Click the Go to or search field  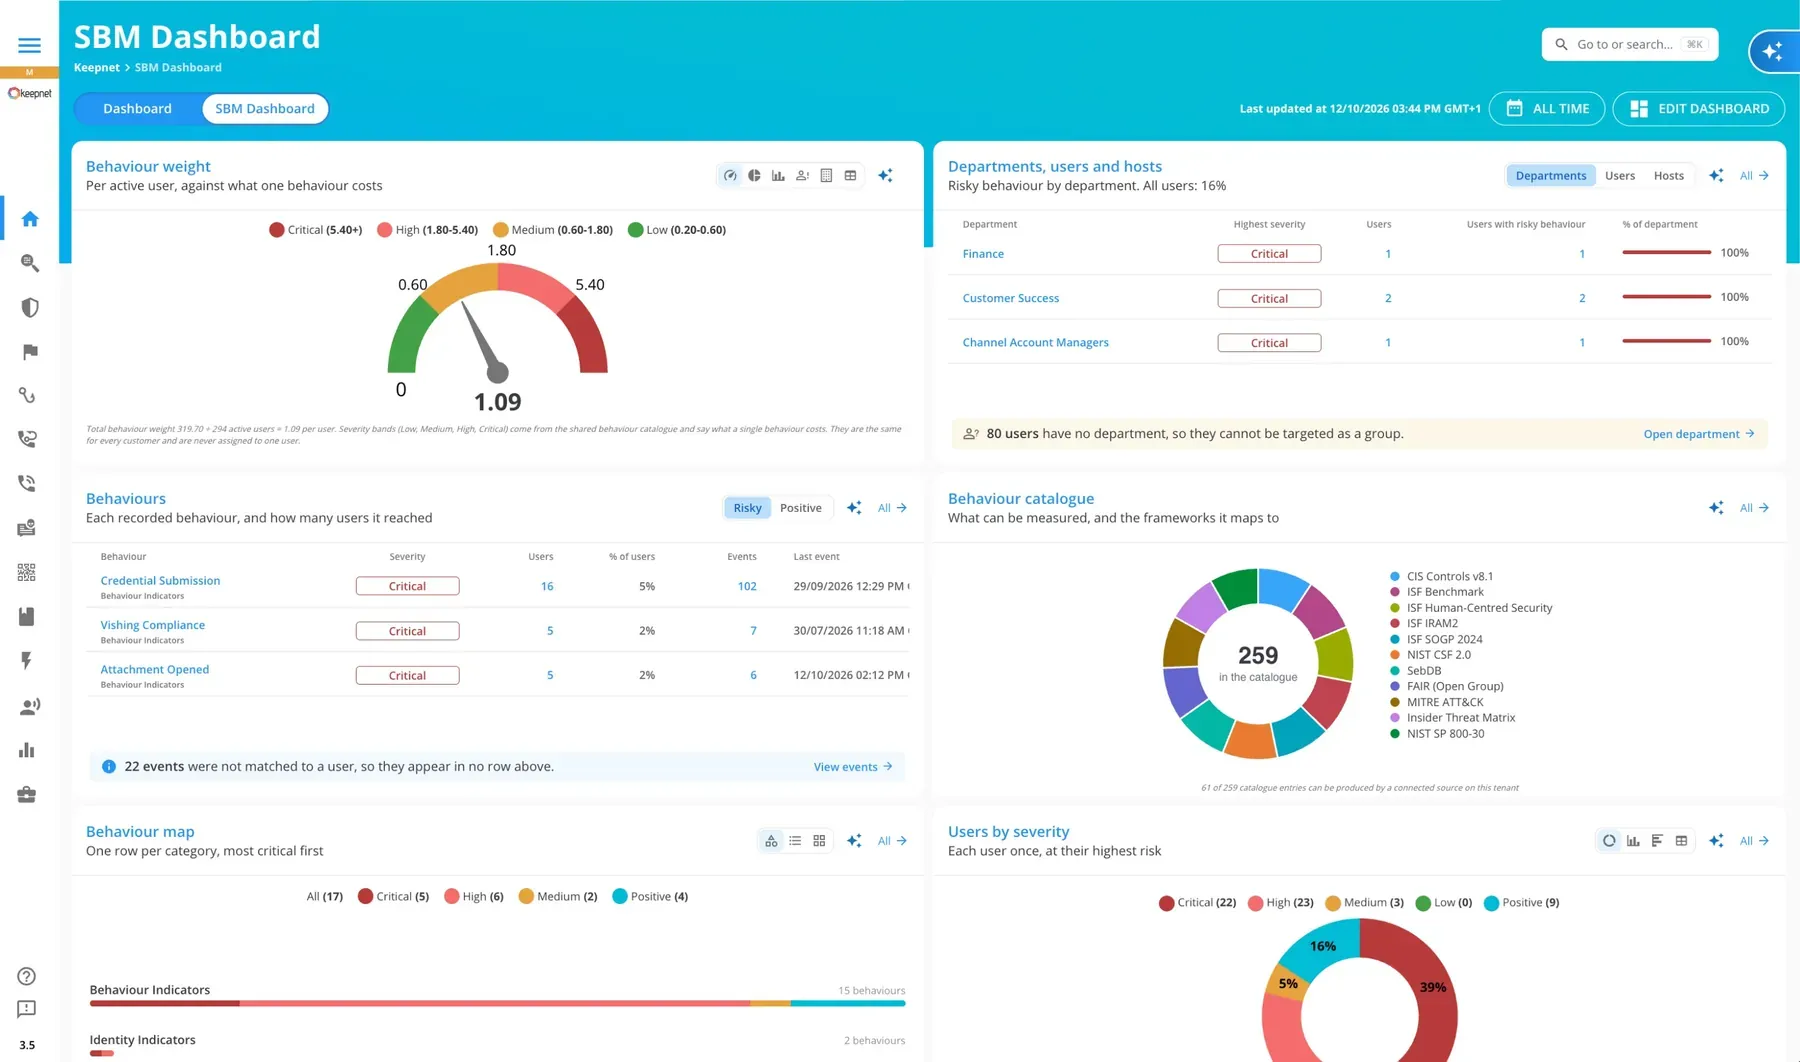(1630, 44)
